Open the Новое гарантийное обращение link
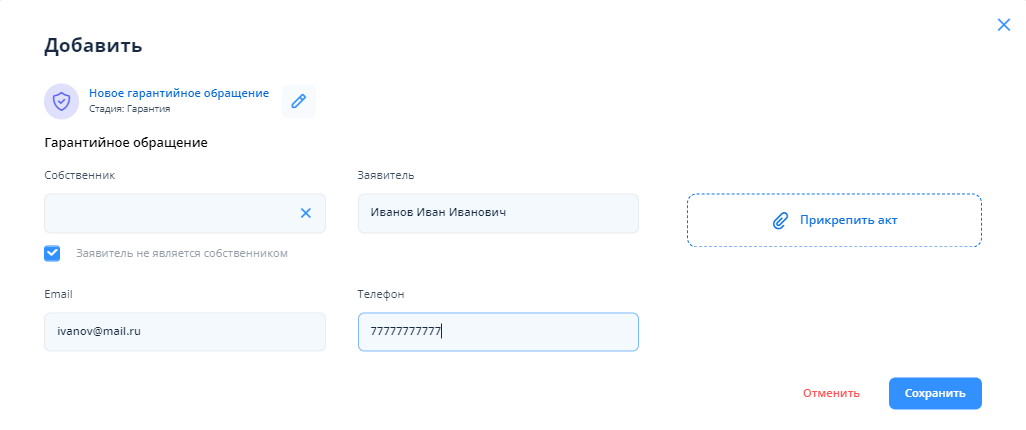Image resolution: width=1026 pixels, height=430 pixels. point(179,93)
